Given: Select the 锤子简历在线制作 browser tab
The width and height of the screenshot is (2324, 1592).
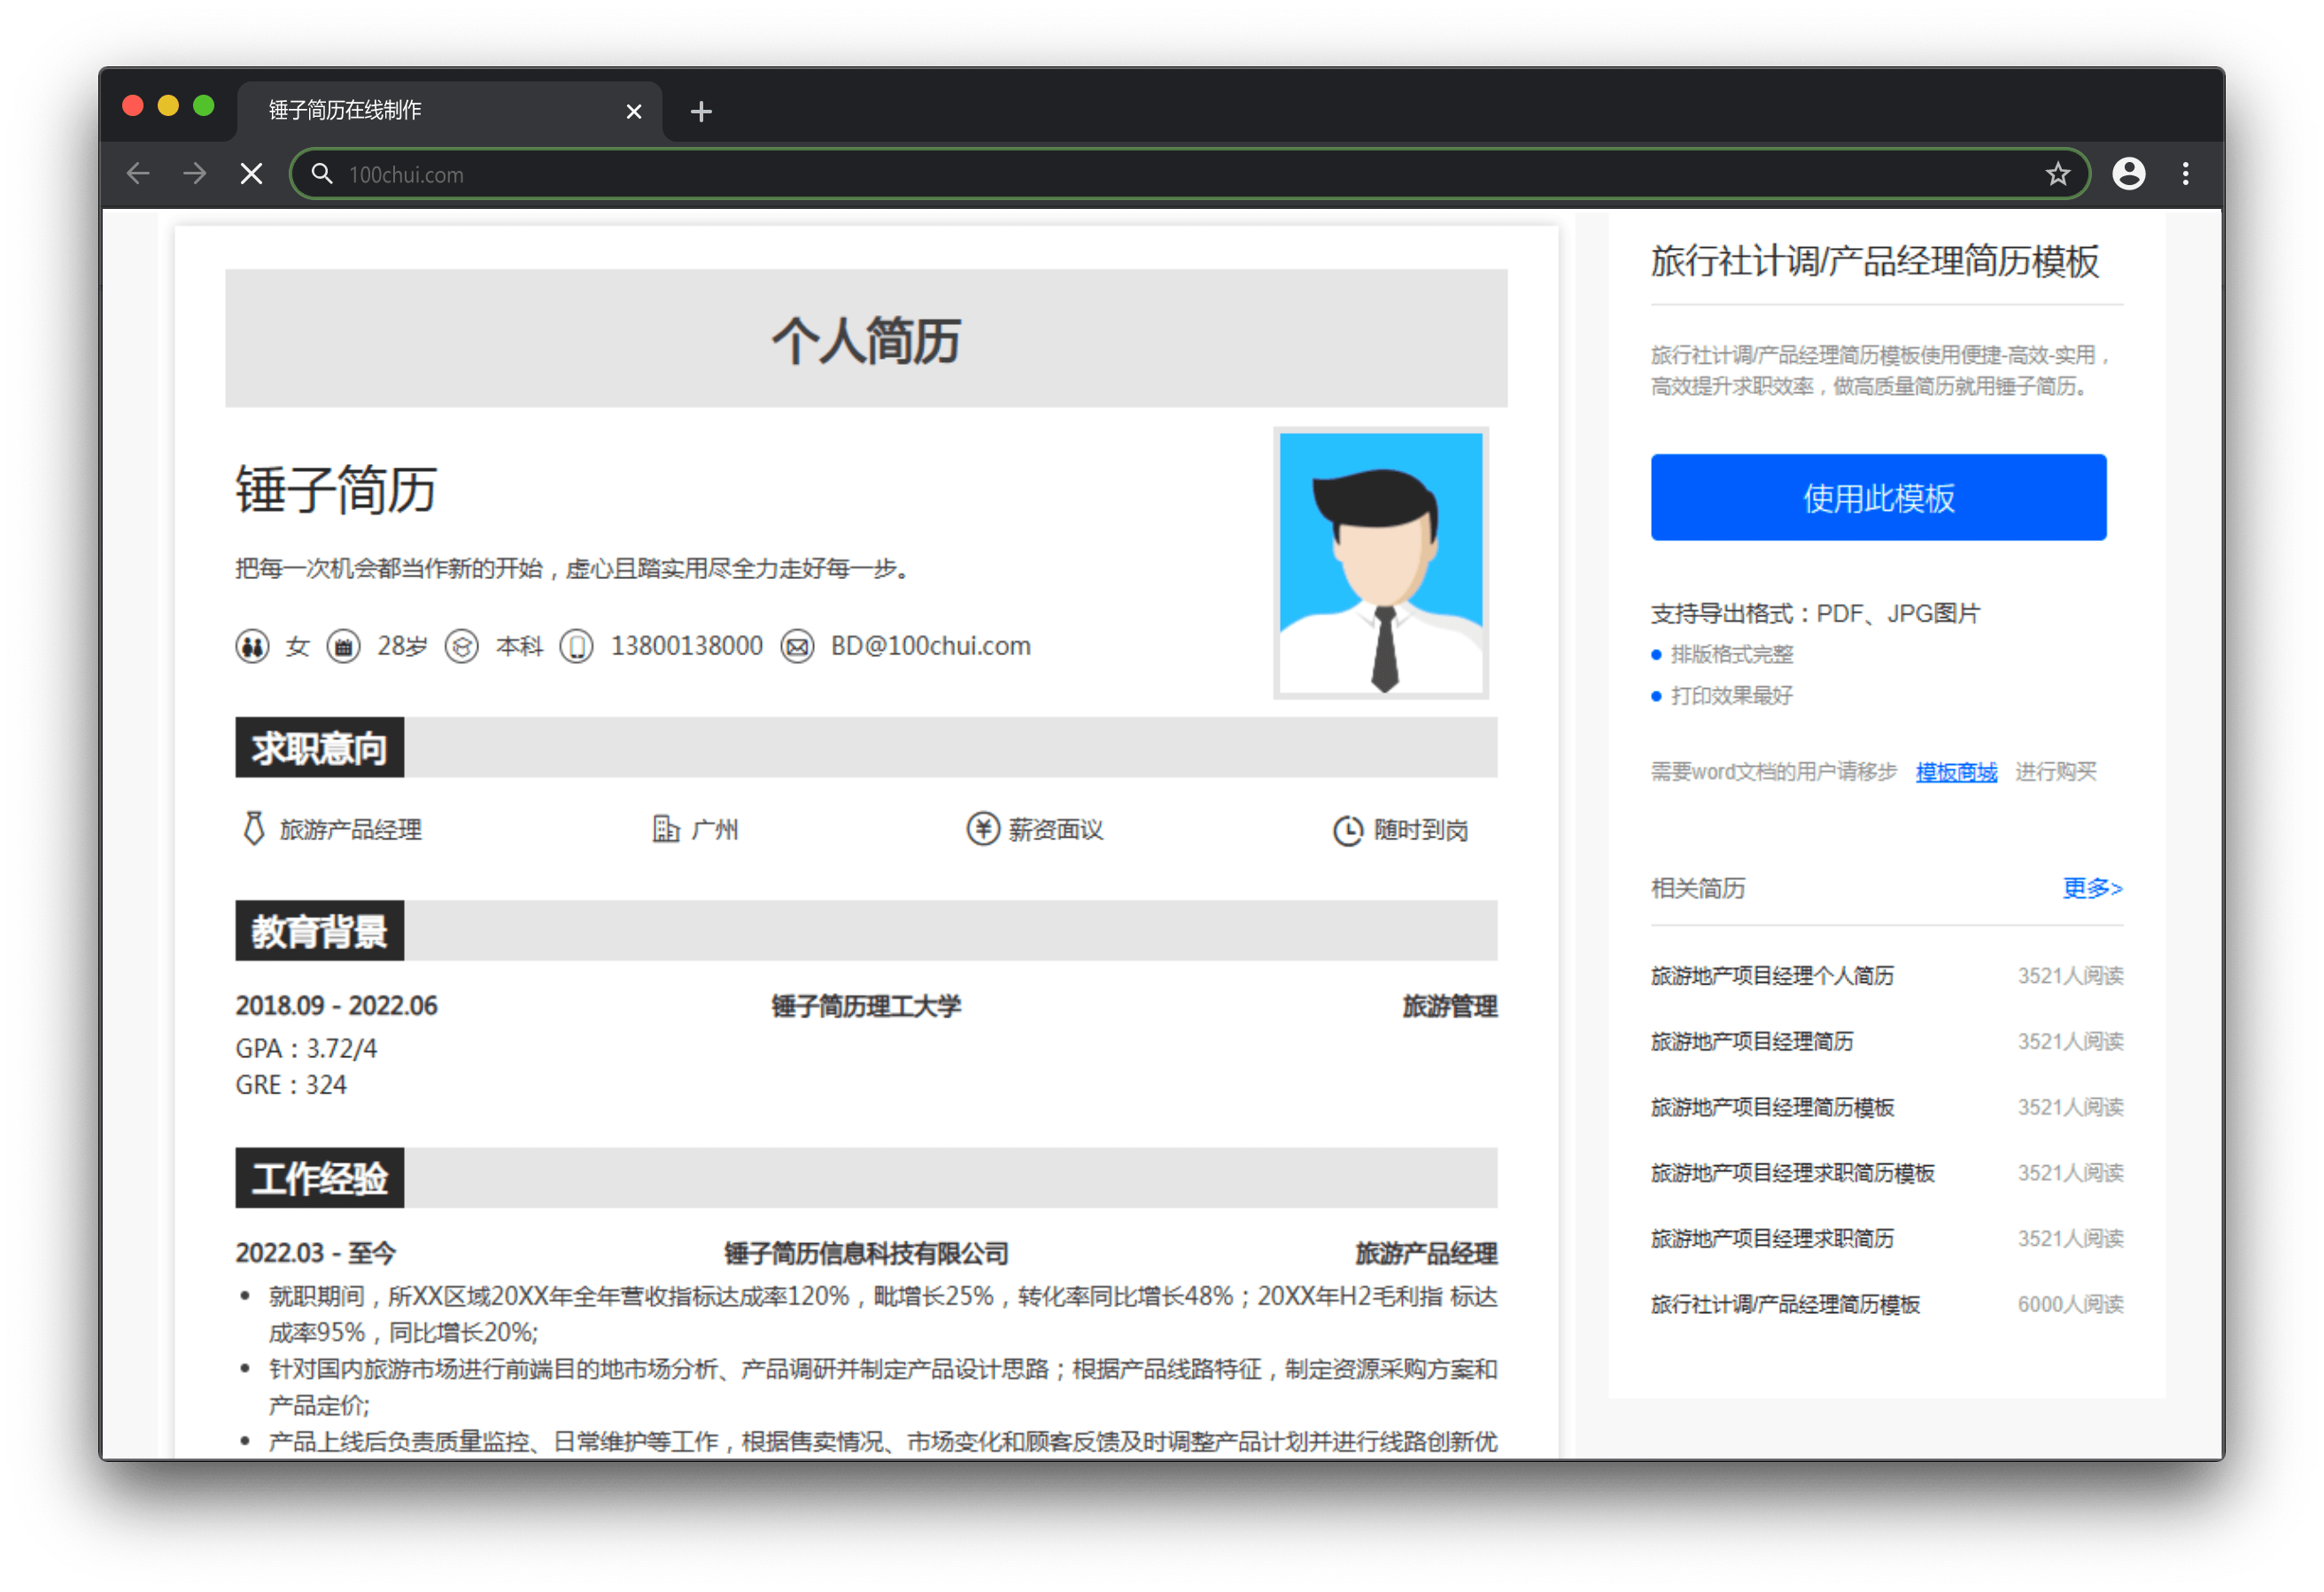Looking at the screenshot, I should pos(450,110).
